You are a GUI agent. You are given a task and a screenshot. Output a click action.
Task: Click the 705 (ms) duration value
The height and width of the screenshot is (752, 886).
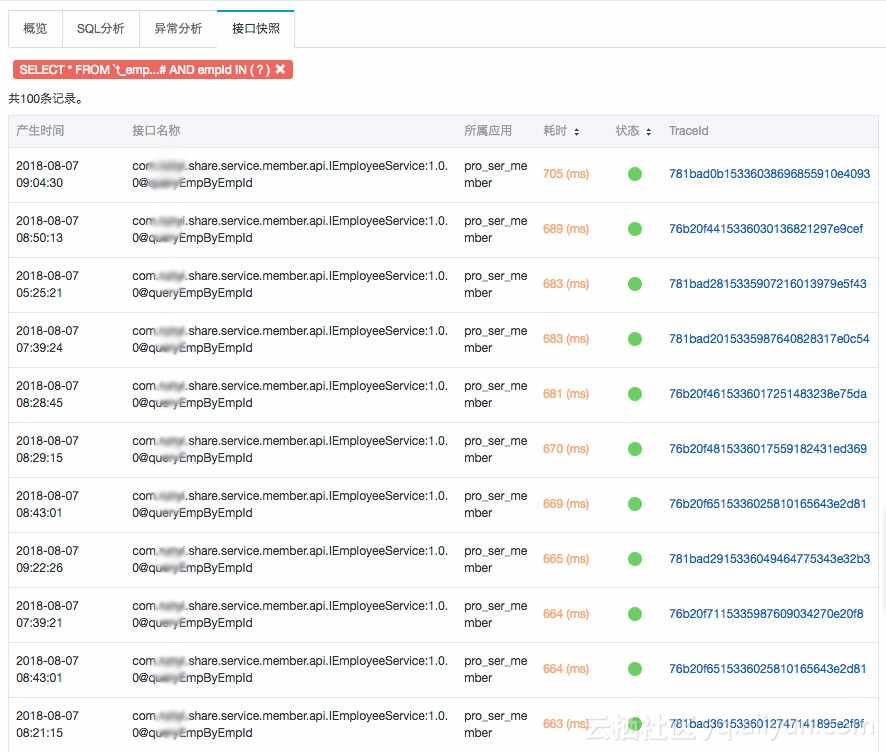click(x=566, y=174)
